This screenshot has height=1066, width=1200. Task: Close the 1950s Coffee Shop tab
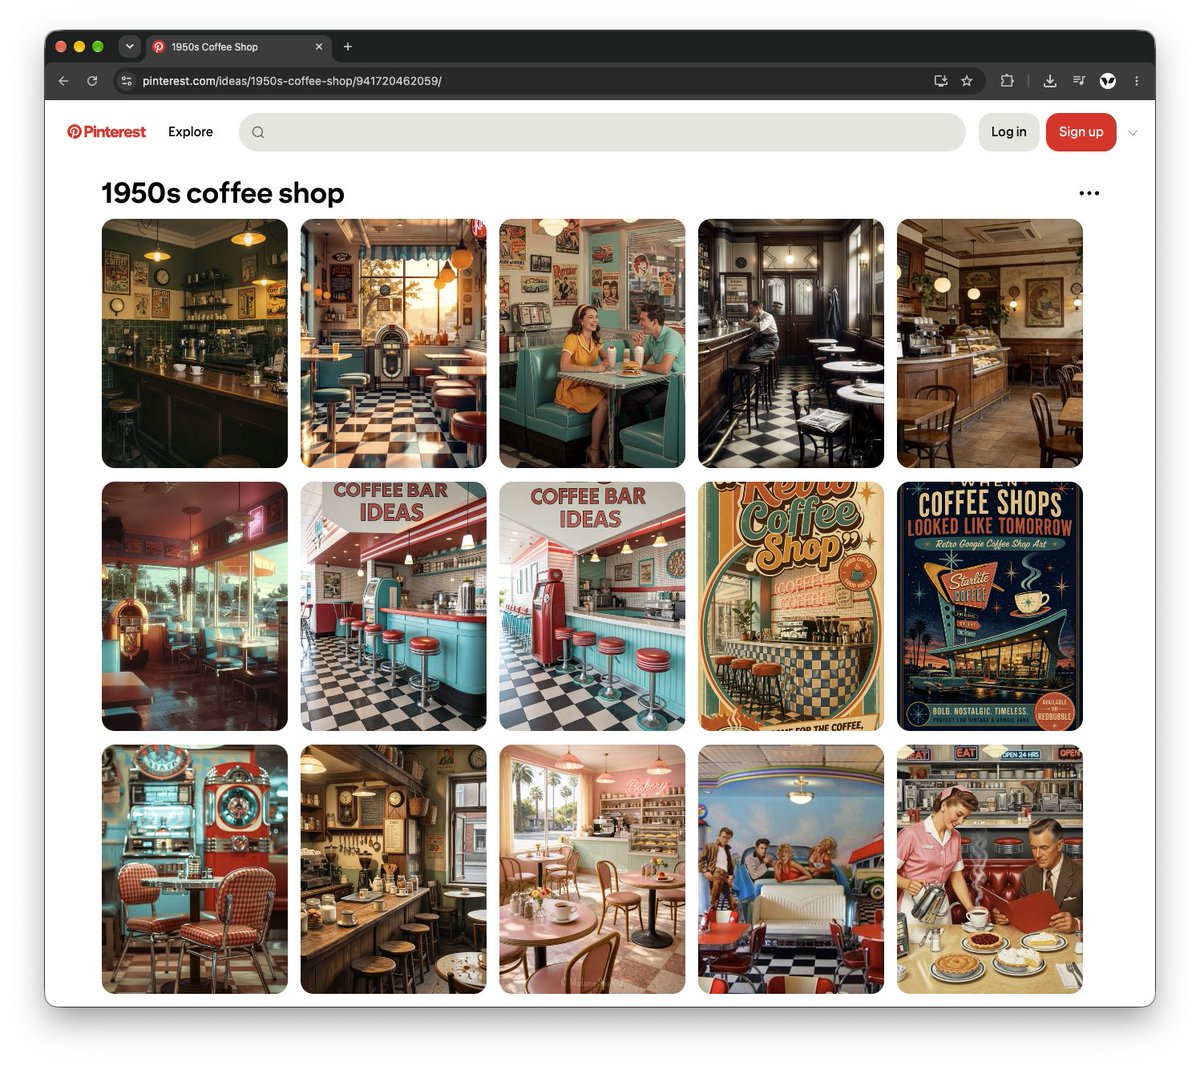pos(319,46)
